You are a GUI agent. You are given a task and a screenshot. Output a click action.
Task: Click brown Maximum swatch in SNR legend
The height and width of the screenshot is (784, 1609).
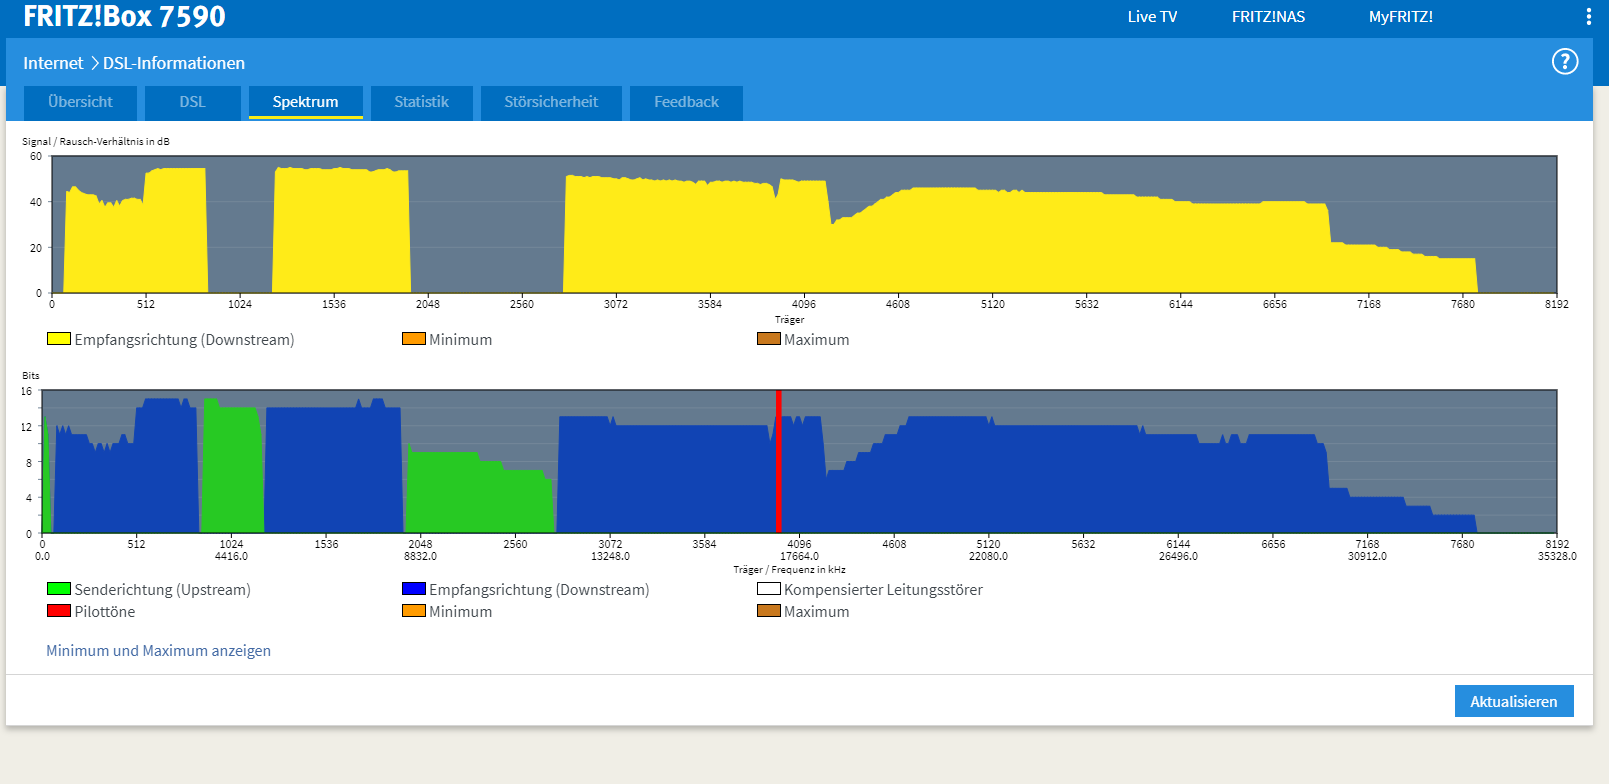(x=769, y=339)
